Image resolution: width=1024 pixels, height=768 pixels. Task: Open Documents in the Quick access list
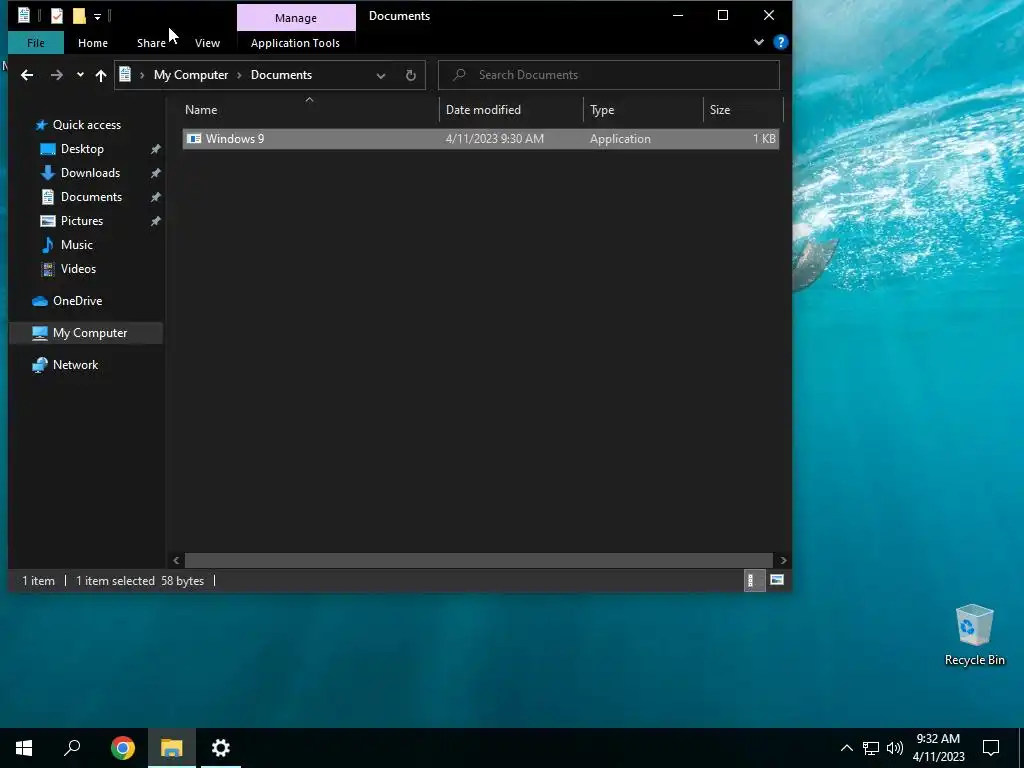point(91,197)
